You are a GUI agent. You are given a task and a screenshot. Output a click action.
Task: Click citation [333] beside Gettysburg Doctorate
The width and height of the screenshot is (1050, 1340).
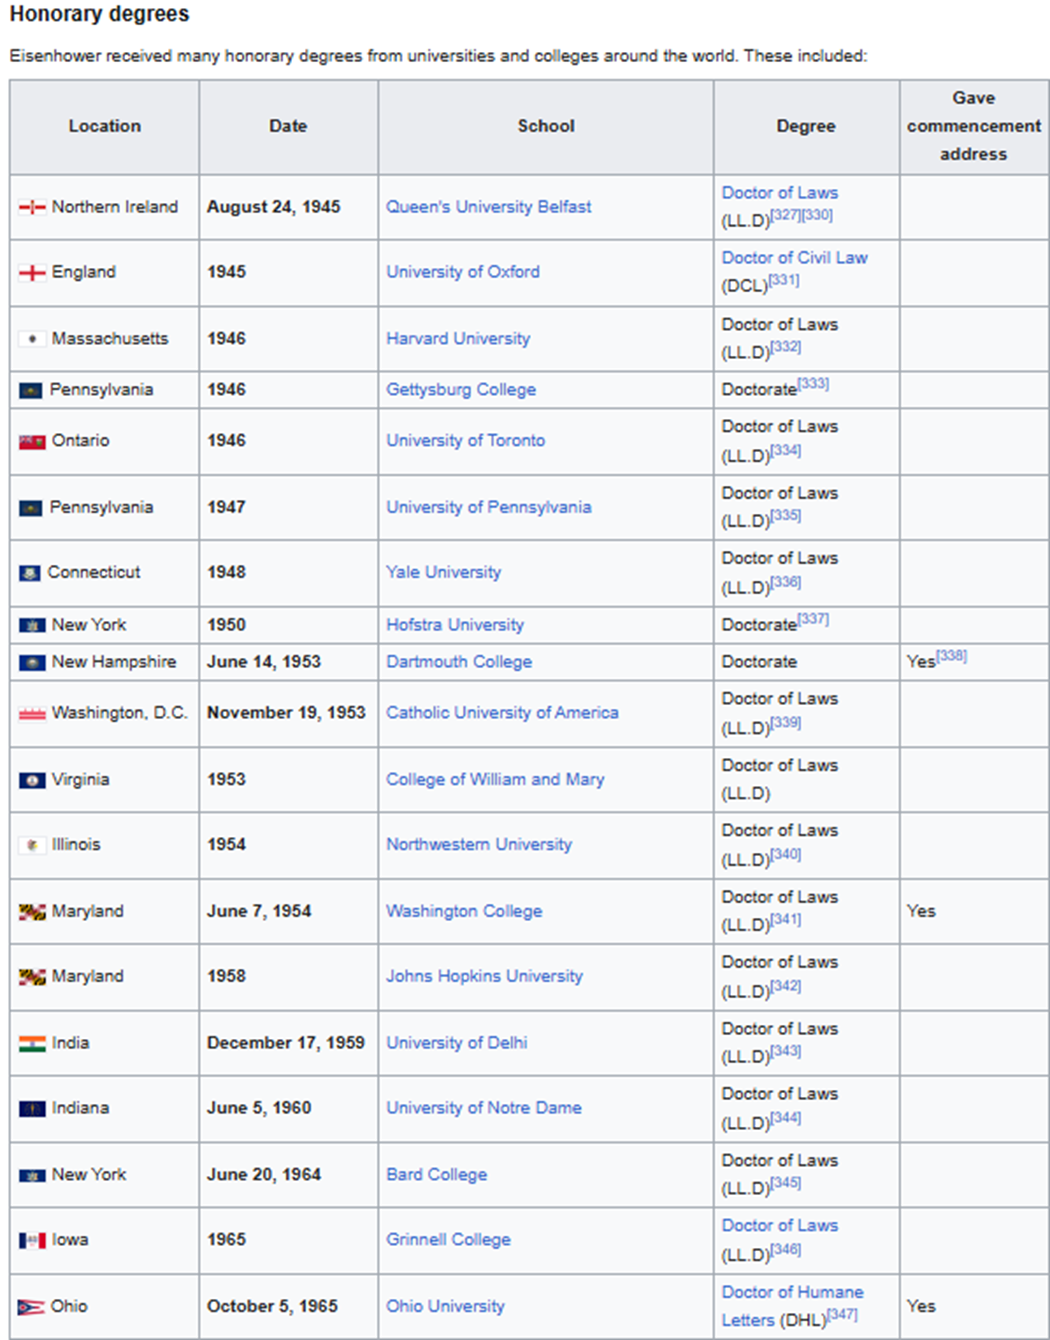(814, 384)
